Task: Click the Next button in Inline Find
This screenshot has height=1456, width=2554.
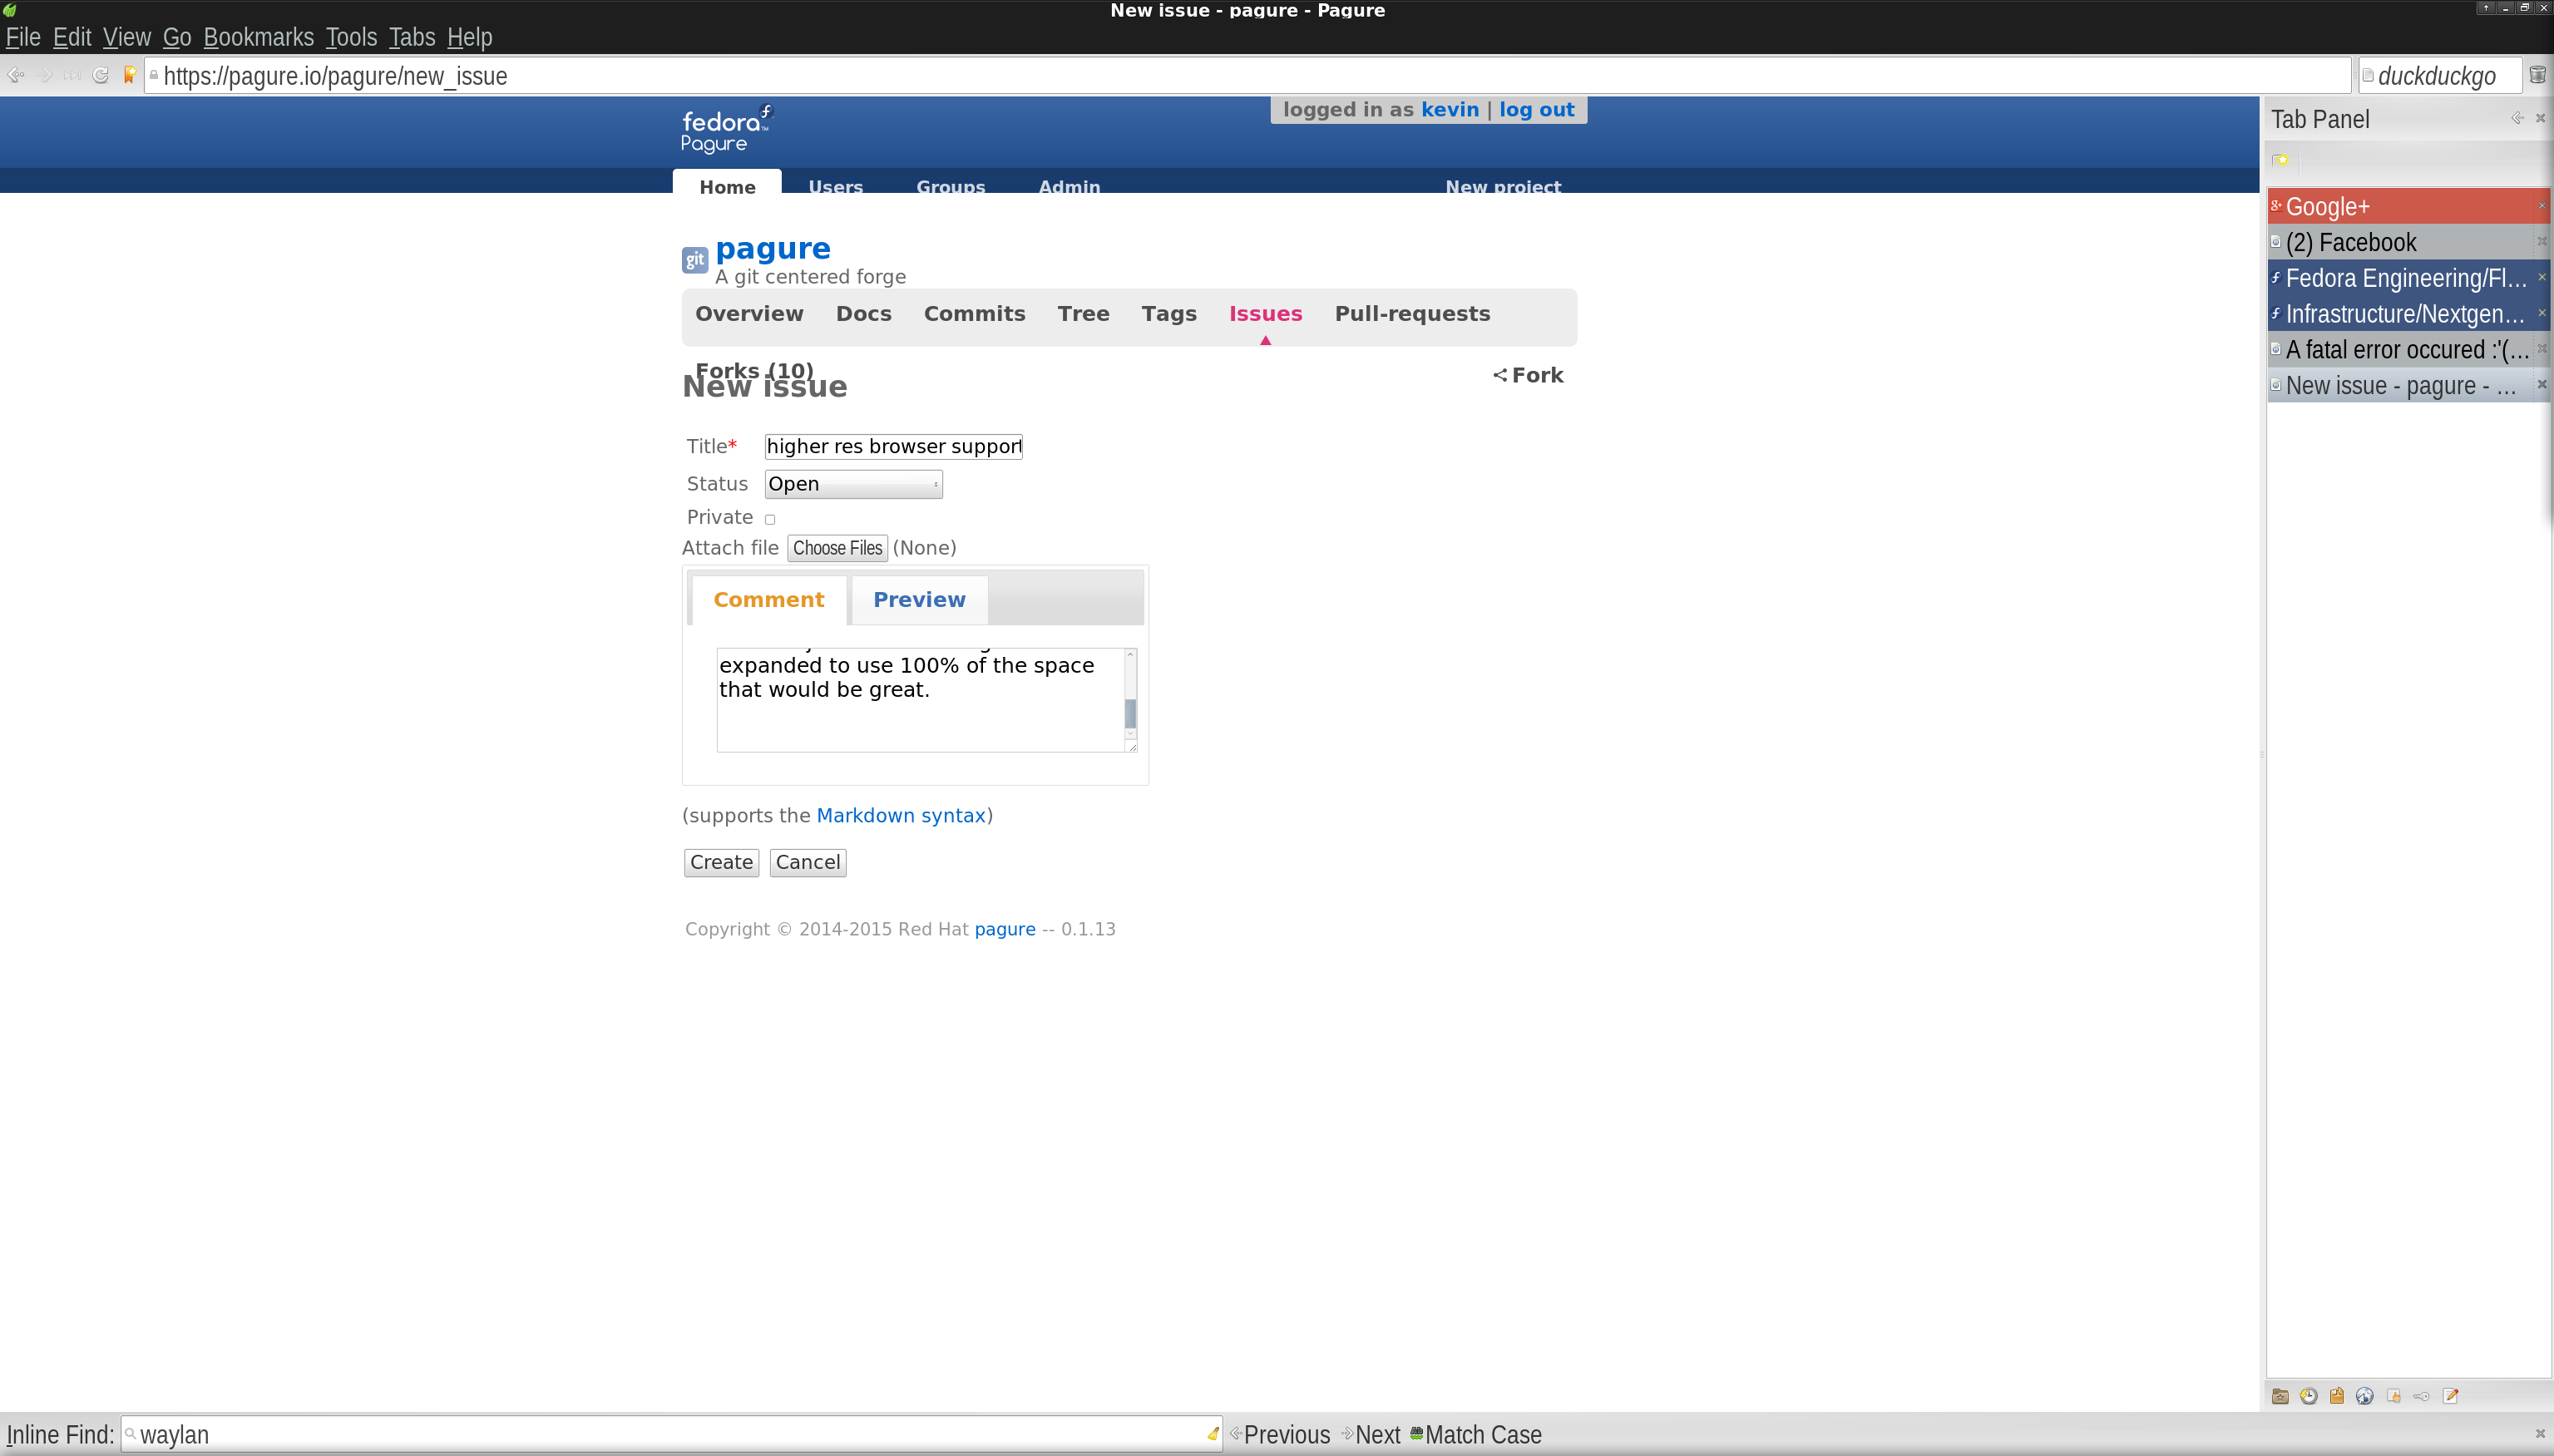Action: pos(1370,1434)
